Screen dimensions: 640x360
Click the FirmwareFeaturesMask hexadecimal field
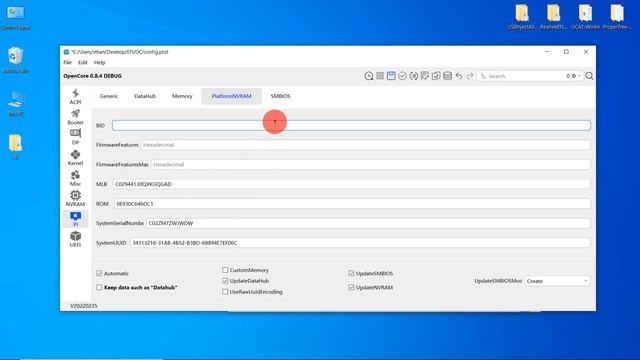370,164
